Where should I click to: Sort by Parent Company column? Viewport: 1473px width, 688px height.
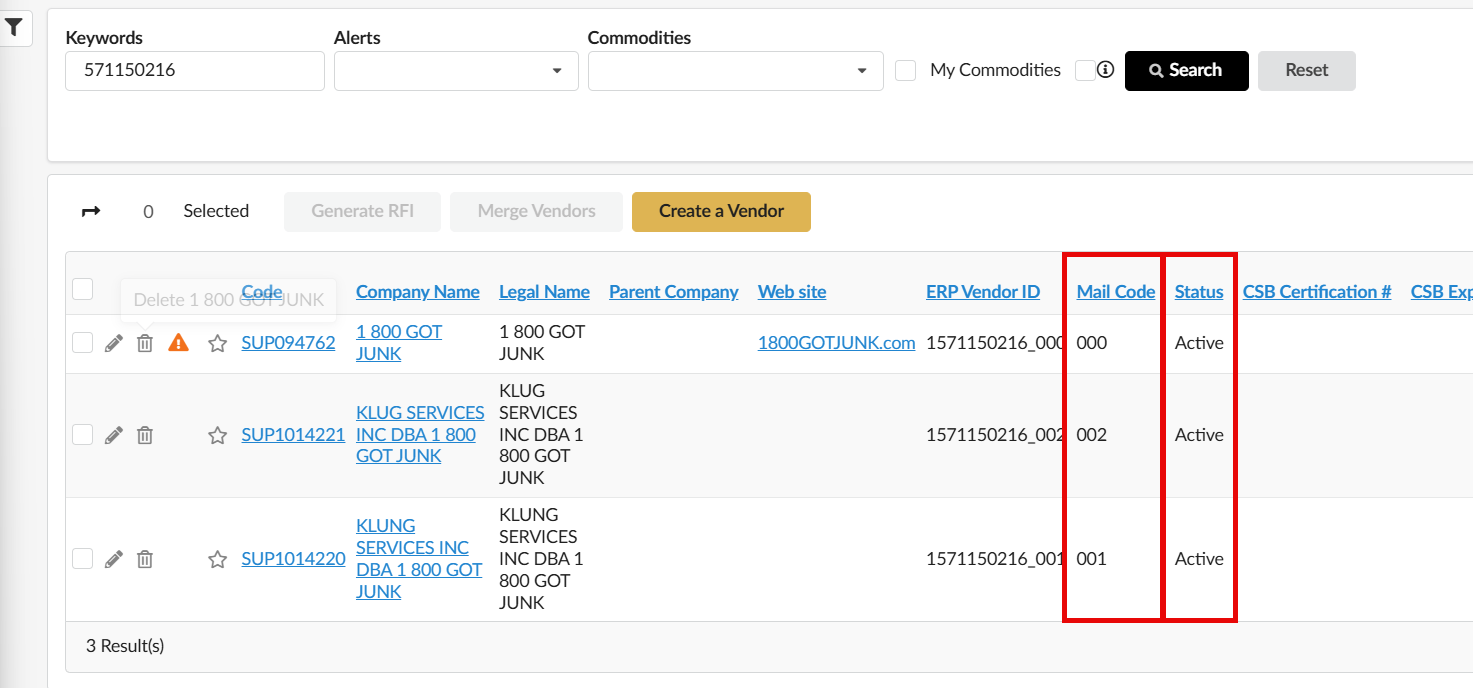[x=673, y=292]
